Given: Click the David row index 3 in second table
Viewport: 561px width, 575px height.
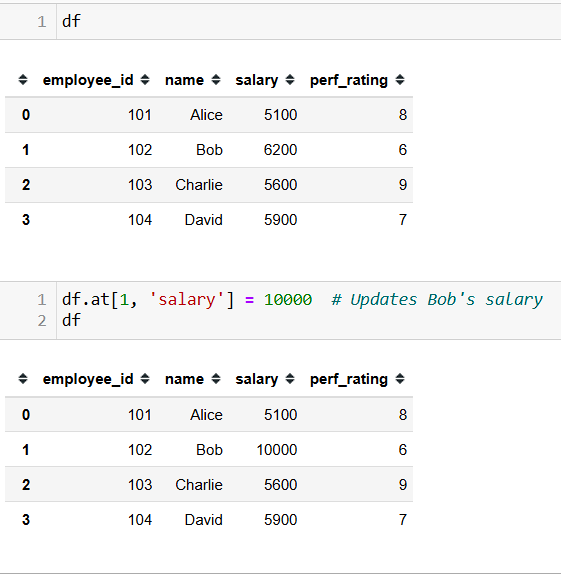Looking at the screenshot, I should tap(26, 520).
